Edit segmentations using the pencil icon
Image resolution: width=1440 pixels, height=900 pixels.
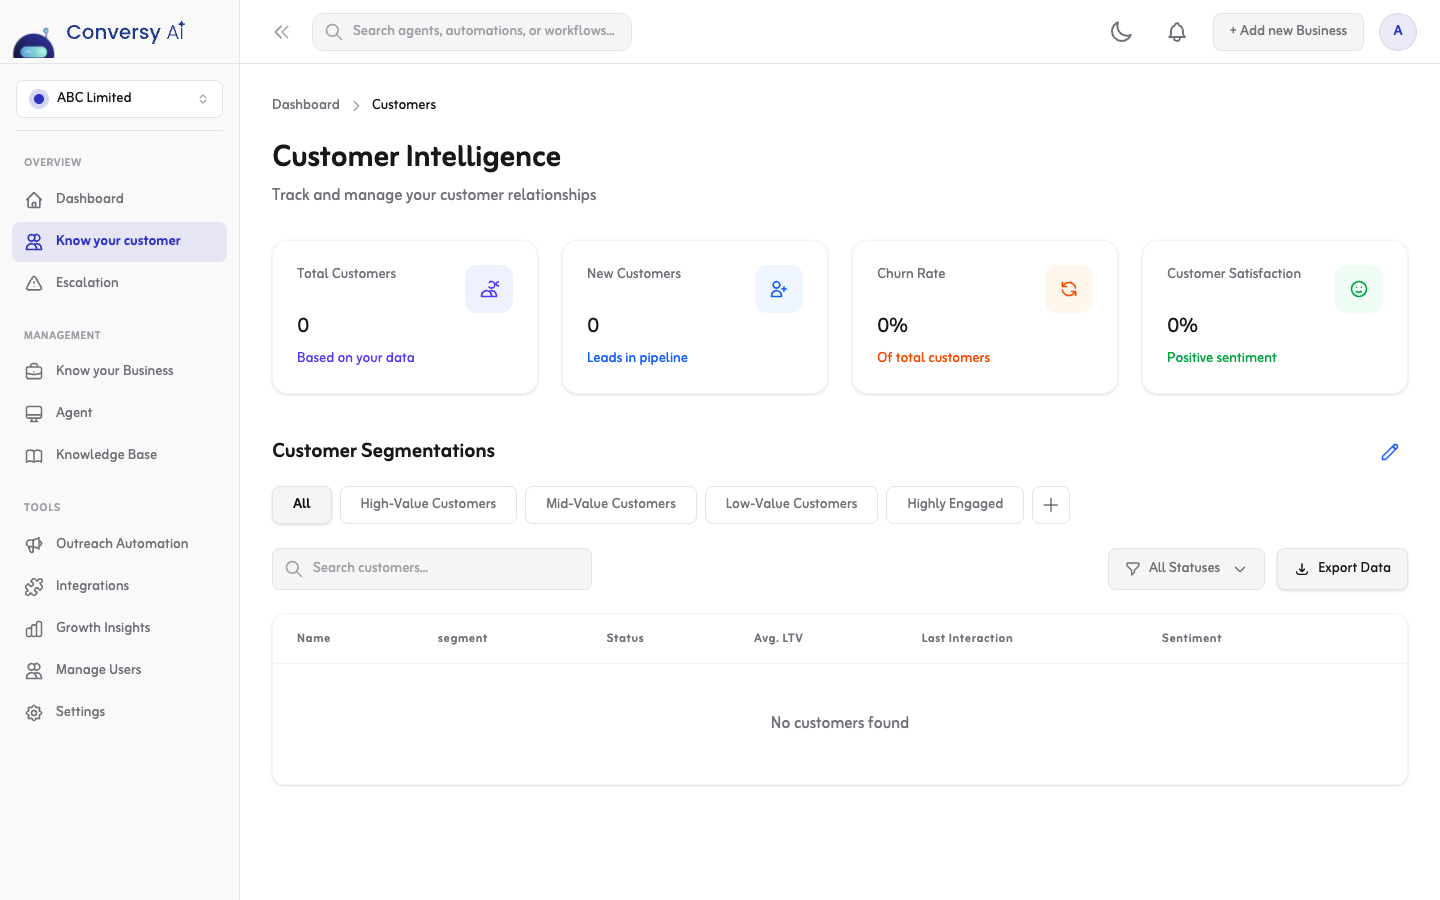click(x=1390, y=452)
